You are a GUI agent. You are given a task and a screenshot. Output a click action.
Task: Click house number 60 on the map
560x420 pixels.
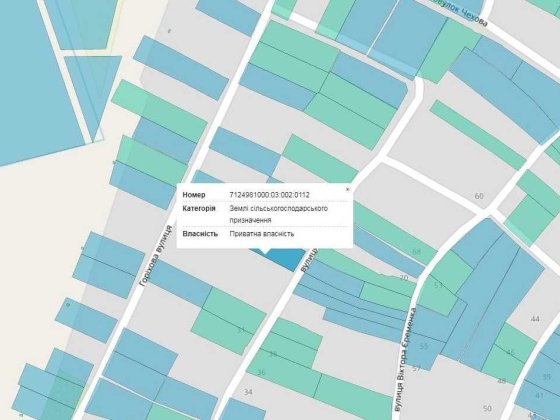479,196
